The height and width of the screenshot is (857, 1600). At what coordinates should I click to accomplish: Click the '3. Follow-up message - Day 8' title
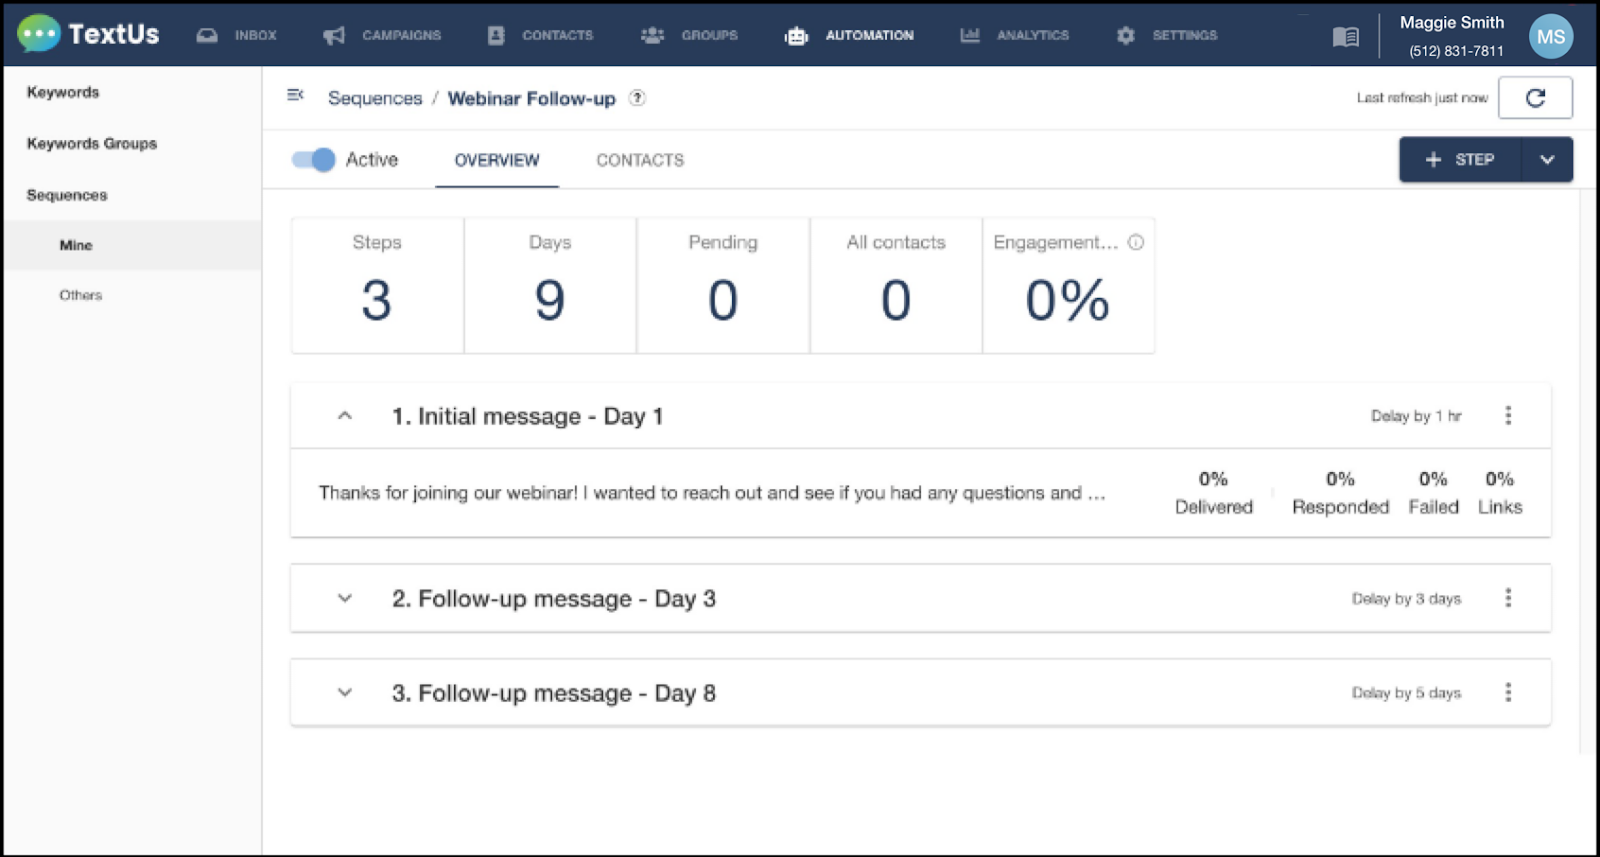554,693
